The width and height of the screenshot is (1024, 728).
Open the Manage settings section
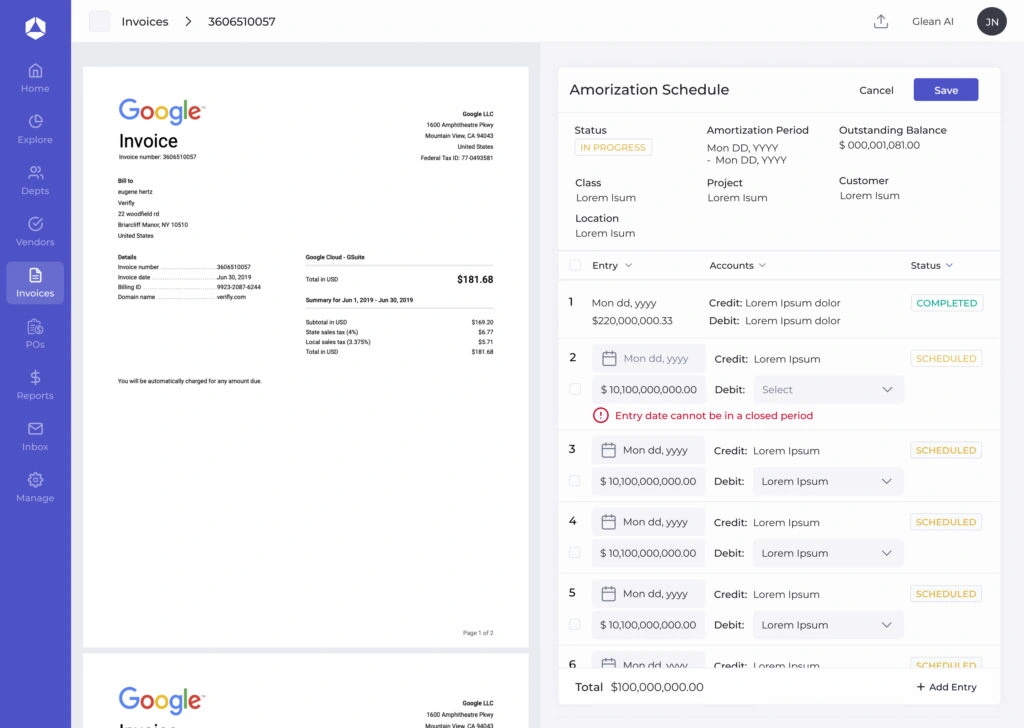click(35, 487)
